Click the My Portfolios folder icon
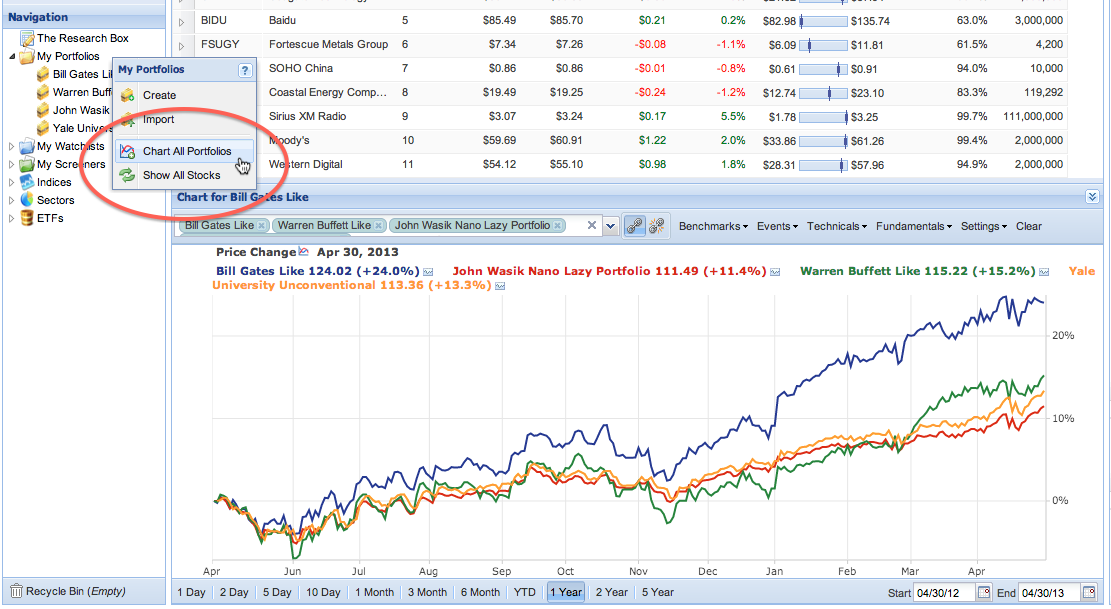 (x=27, y=57)
